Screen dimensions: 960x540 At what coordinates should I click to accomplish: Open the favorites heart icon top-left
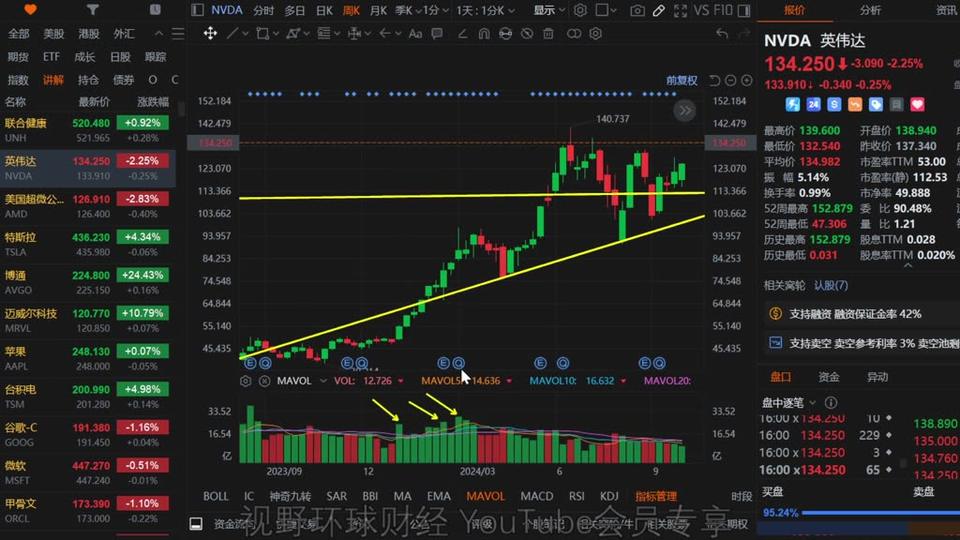(x=30, y=10)
